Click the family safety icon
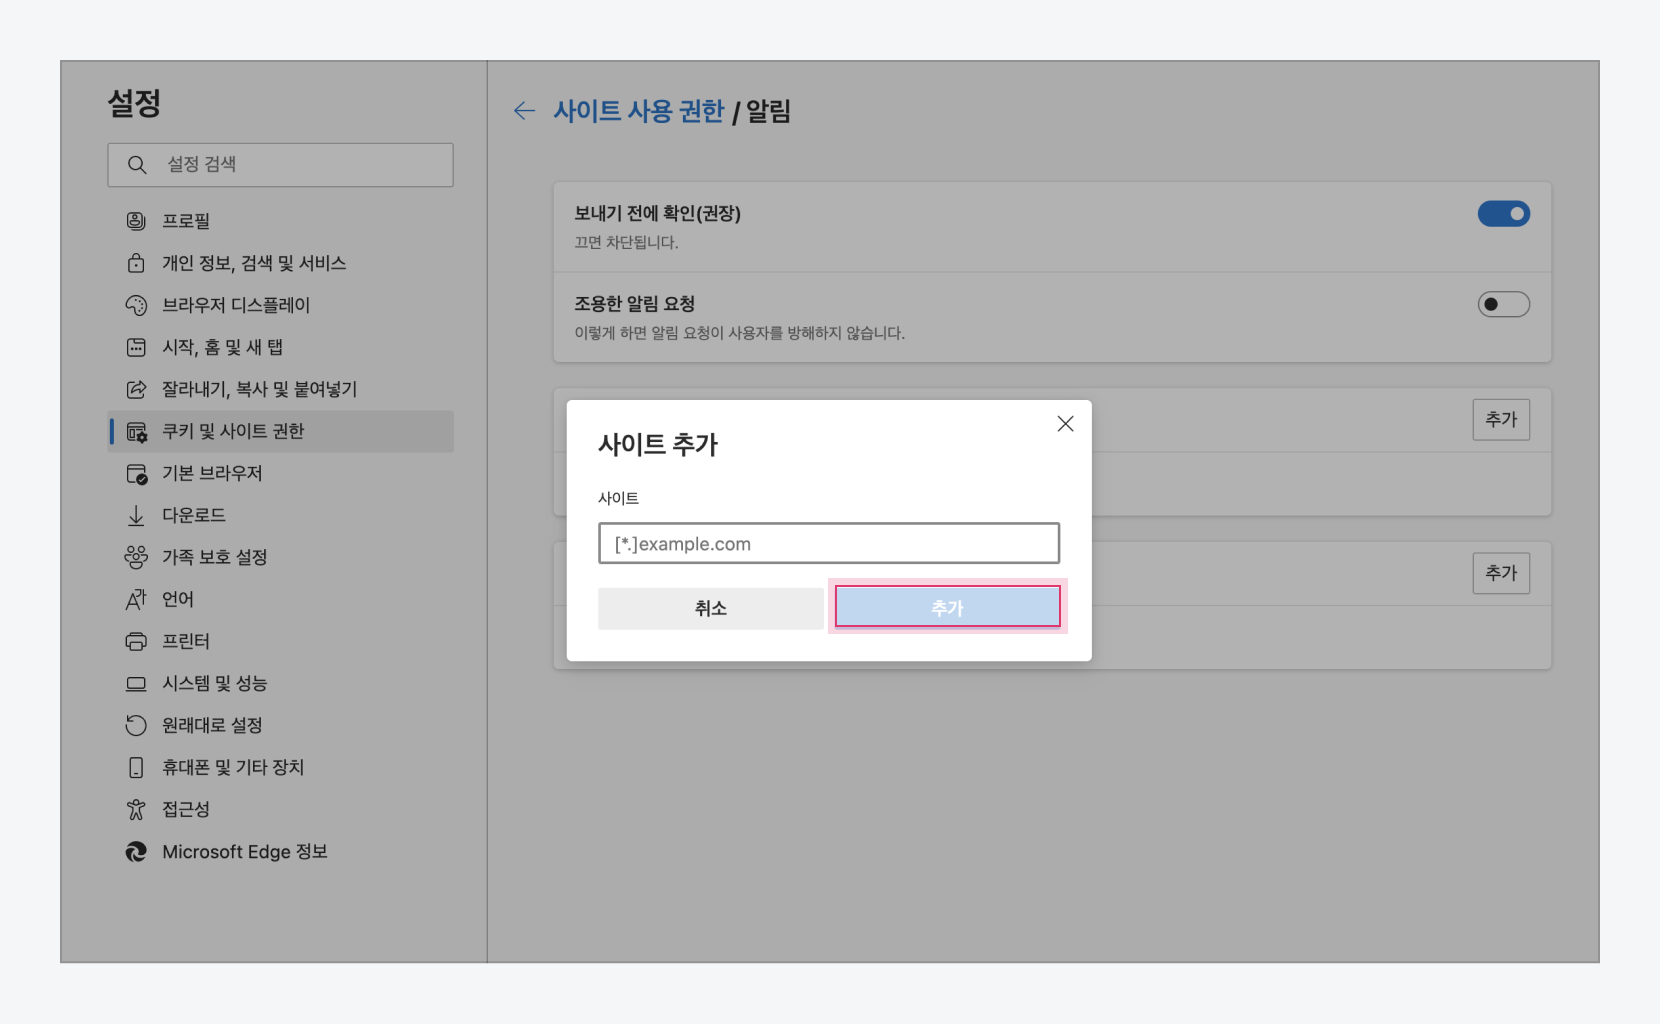 point(136,557)
